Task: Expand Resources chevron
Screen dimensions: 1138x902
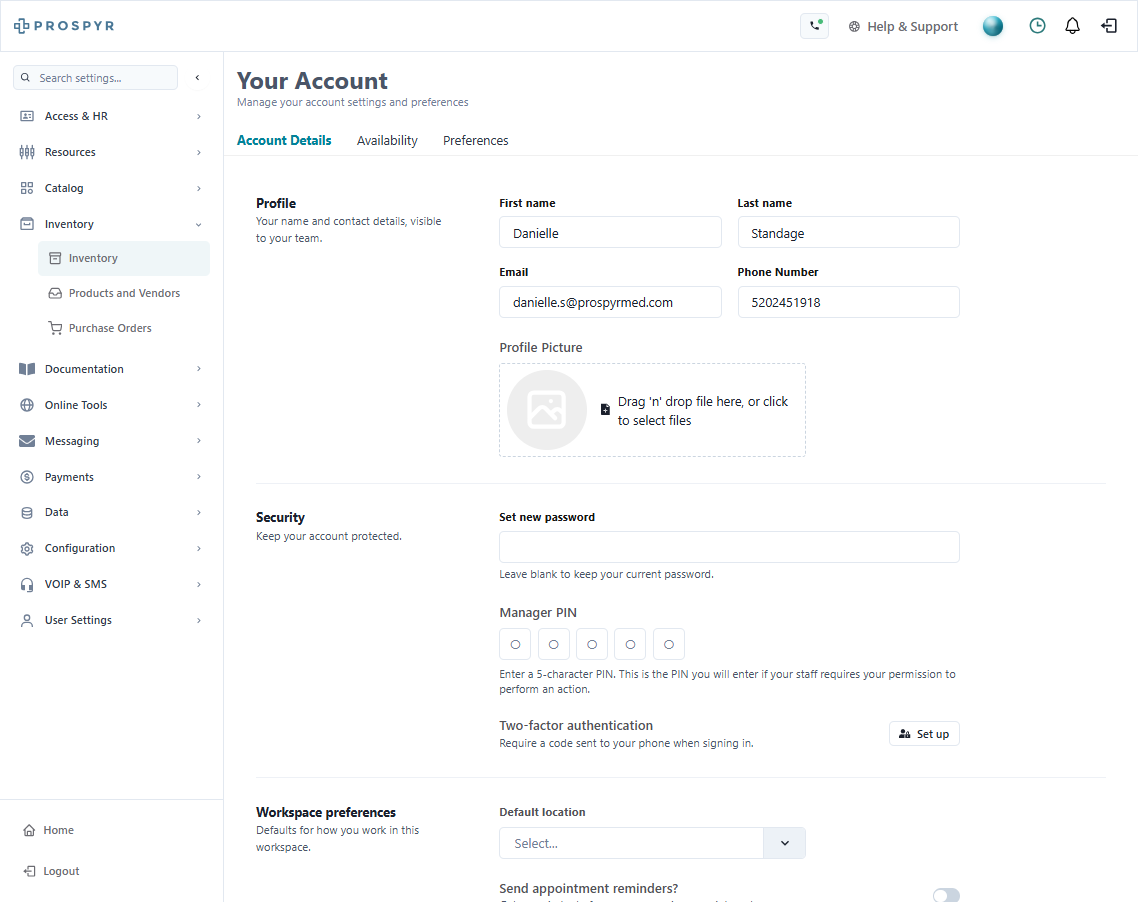Action: (199, 152)
